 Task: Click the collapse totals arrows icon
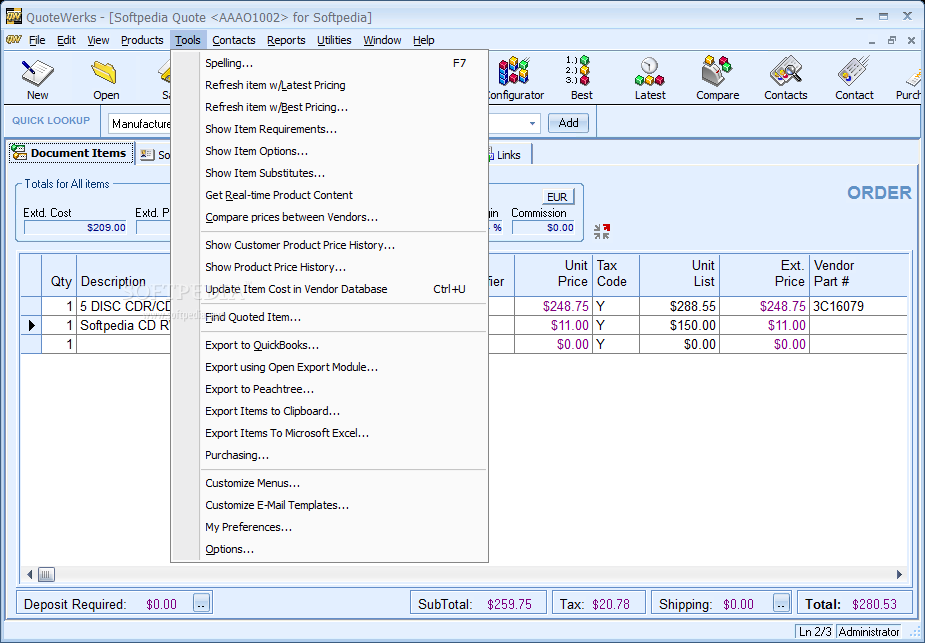point(602,231)
